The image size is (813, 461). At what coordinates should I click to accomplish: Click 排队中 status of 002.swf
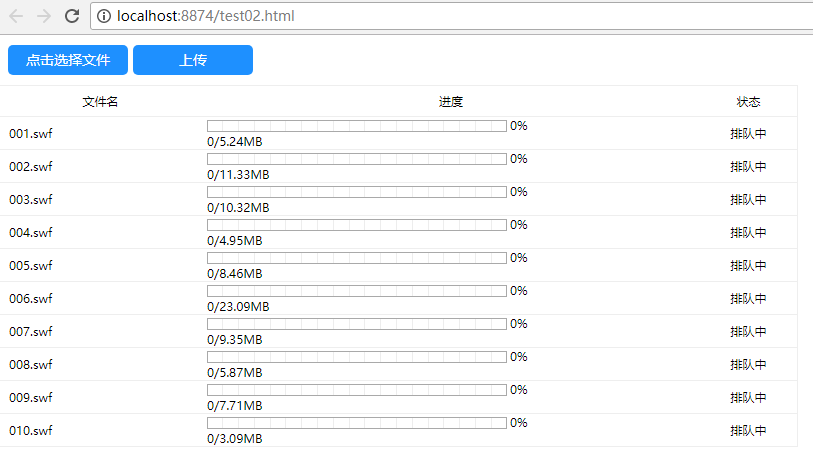pyautogui.click(x=748, y=167)
